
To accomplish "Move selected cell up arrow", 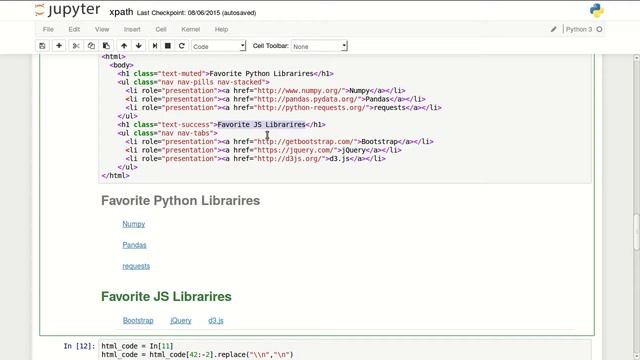I will [124, 46].
